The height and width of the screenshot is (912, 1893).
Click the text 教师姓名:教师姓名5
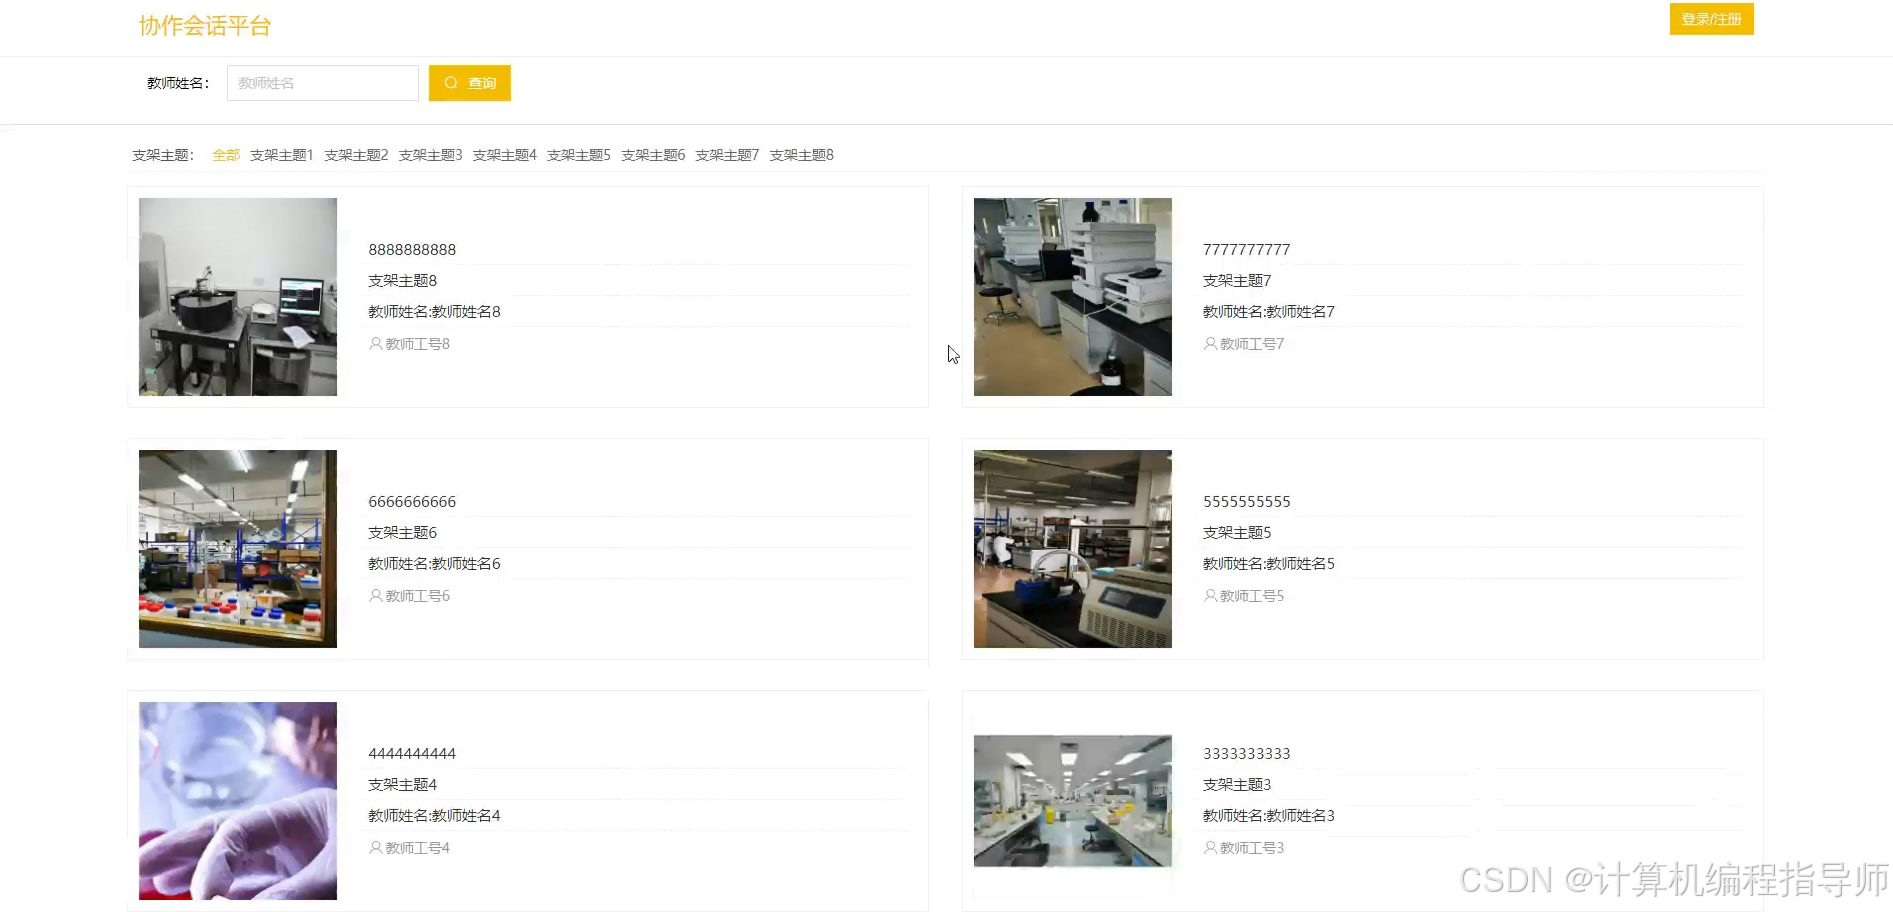point(1269,564)
